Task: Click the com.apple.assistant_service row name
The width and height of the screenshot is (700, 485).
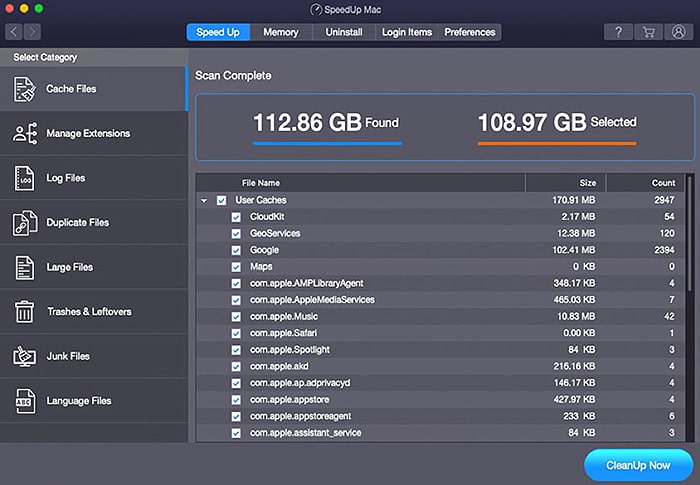Action: tap(305, 432)
